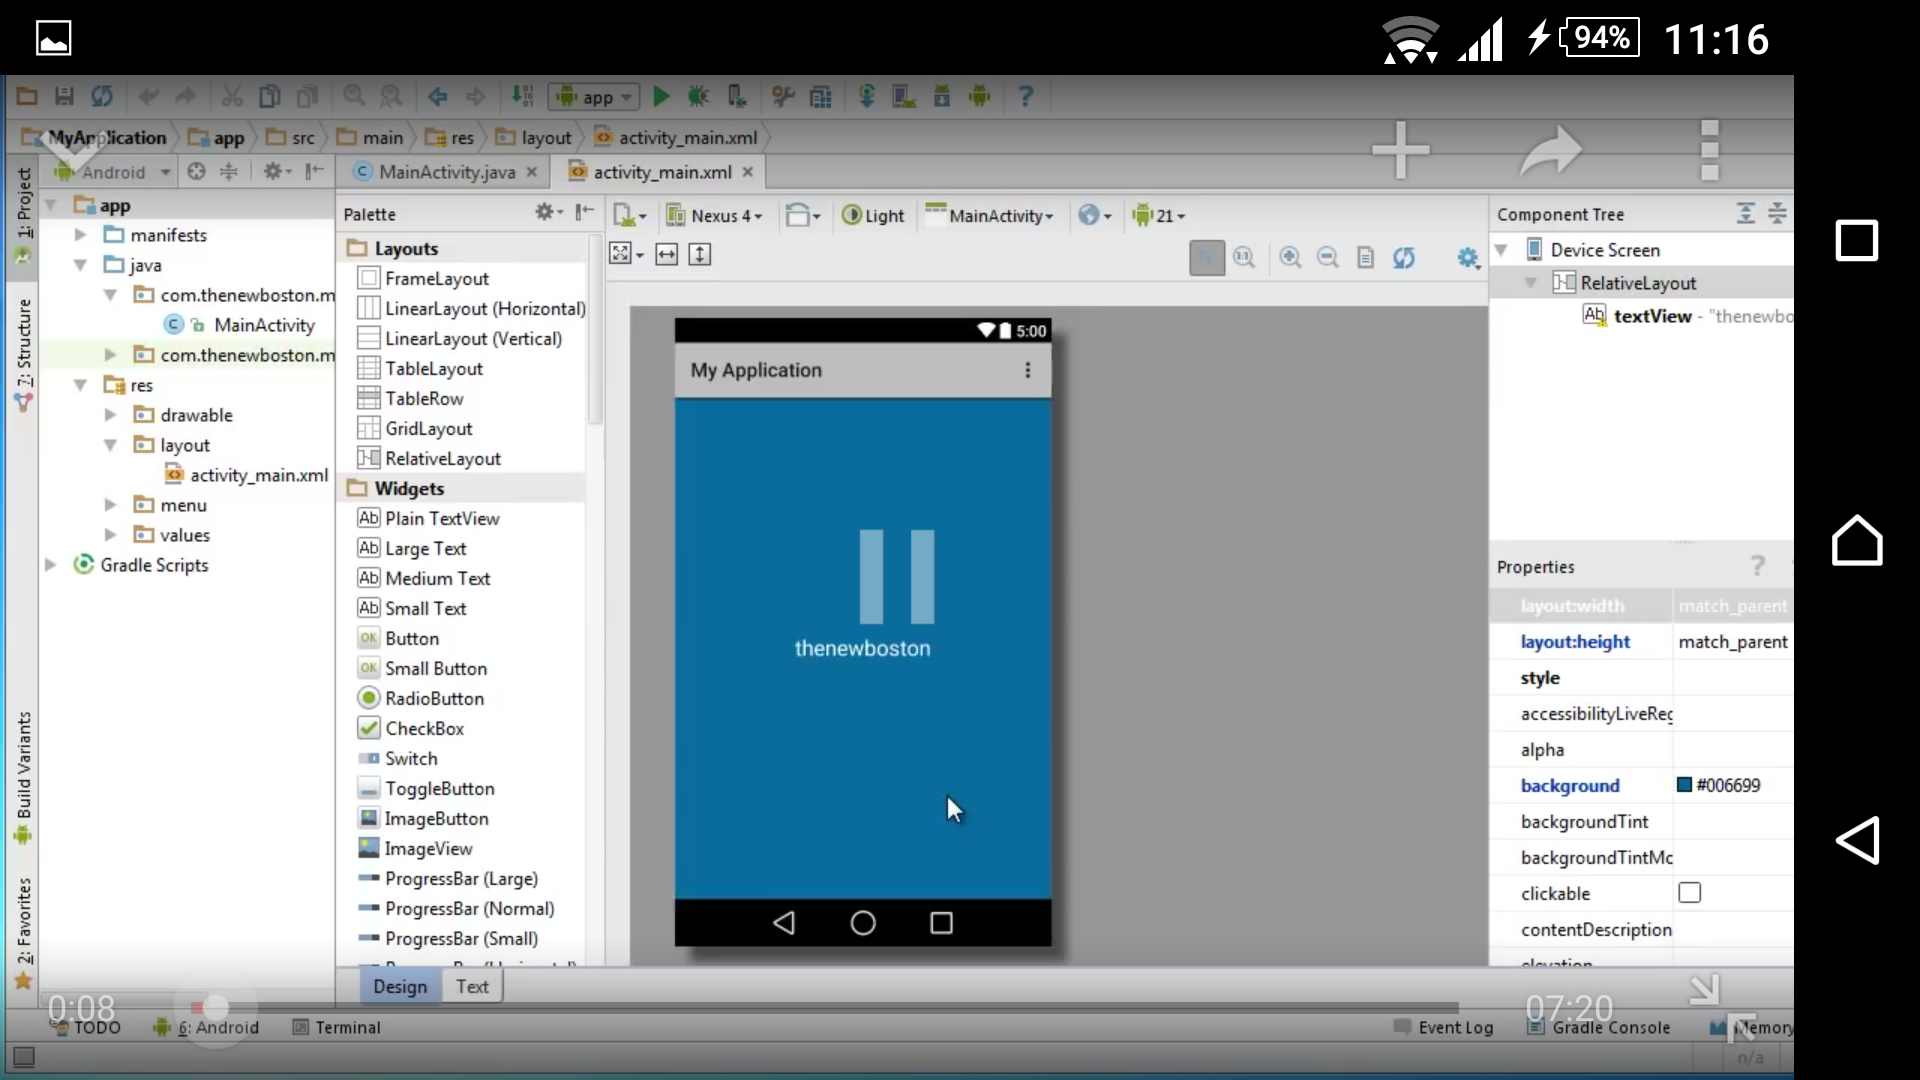Choose ToggleButton widget in Palette

(x=426, y=788)
